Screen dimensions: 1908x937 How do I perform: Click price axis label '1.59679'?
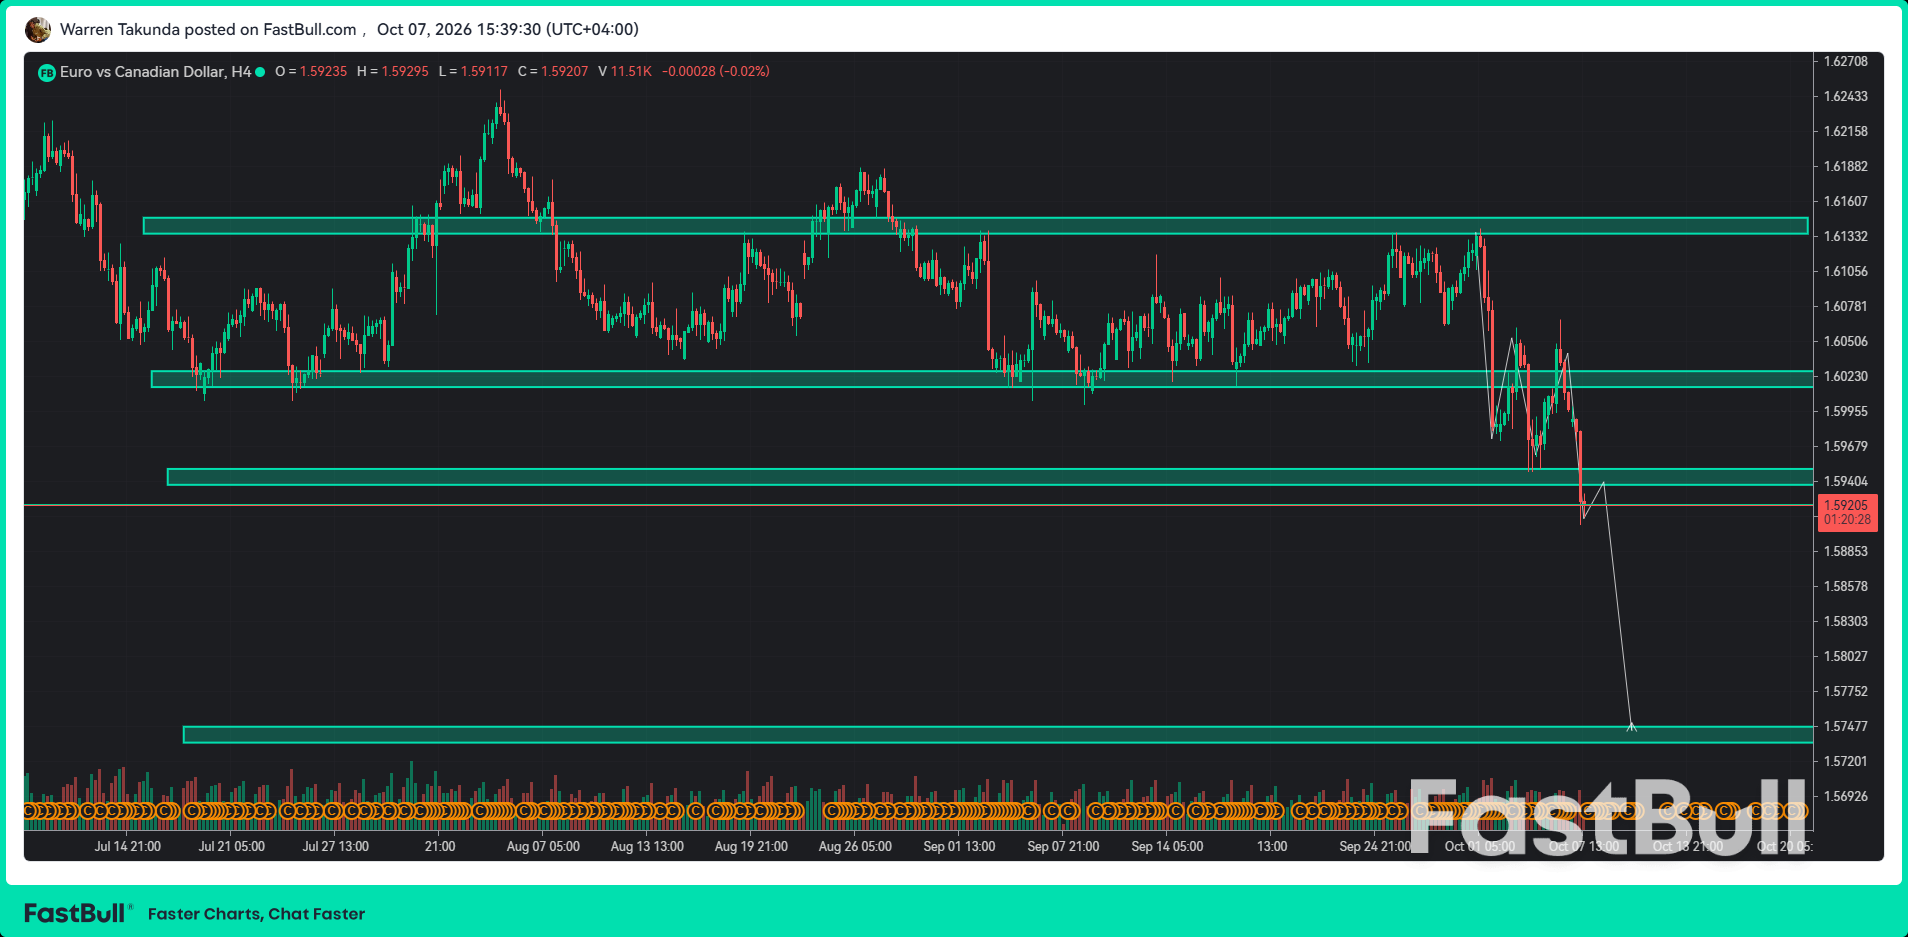coord(1845,446)
